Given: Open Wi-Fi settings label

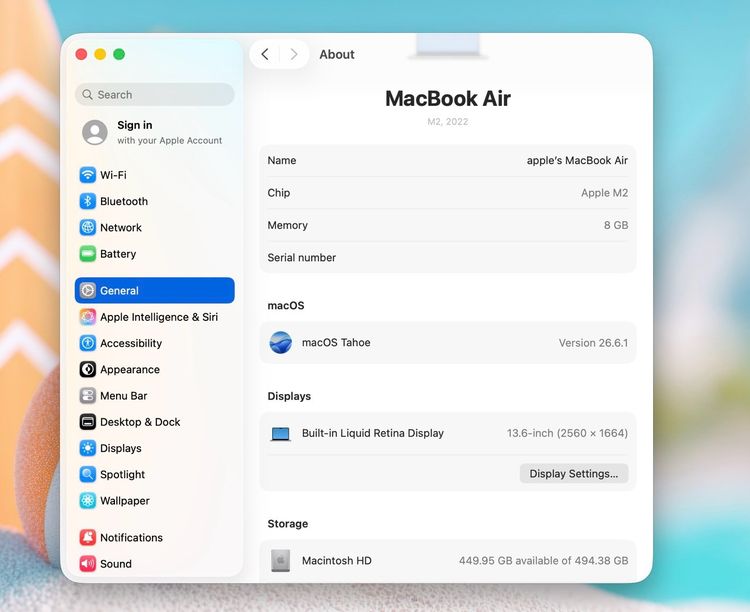Looking at the screenshot, I should pyautogui.click(x=113, y=175).
